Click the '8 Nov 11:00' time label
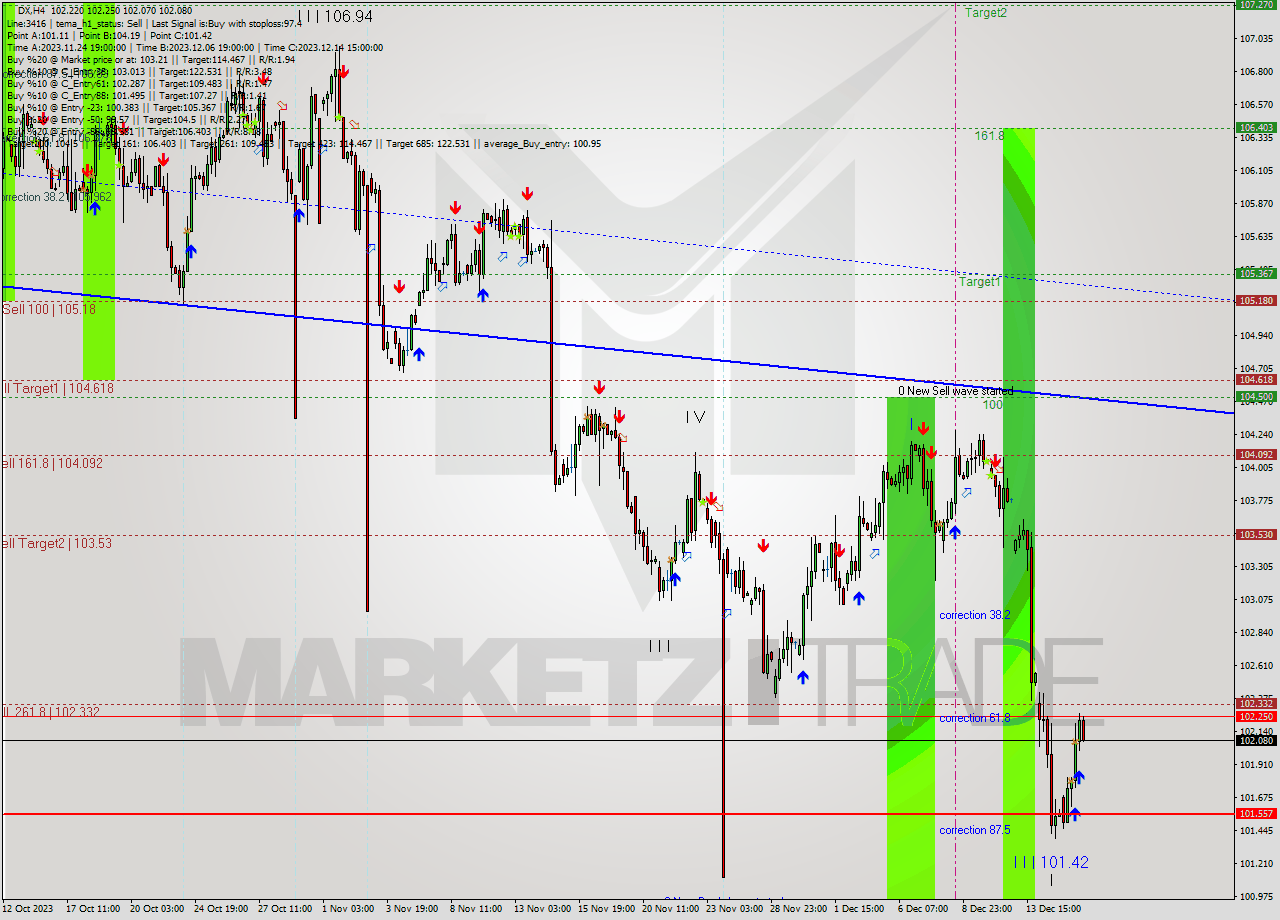 [476, 909]
